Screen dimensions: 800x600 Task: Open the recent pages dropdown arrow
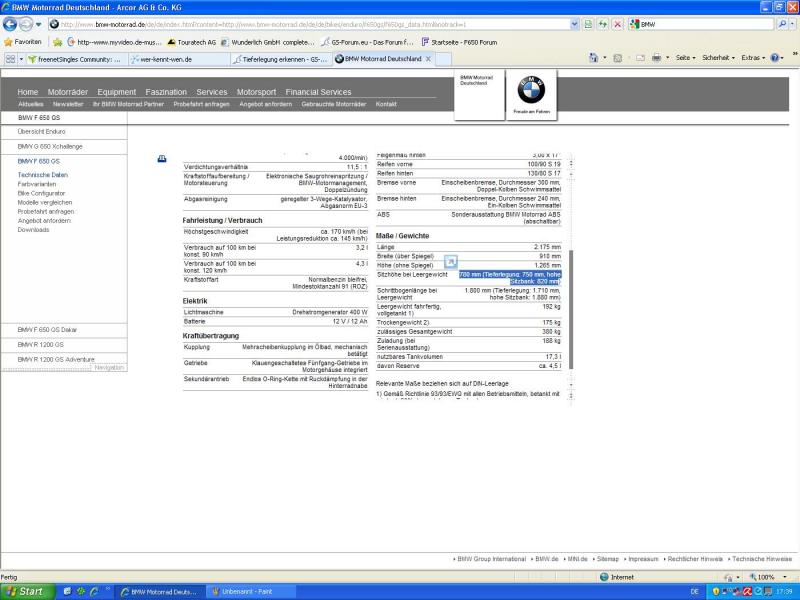[x=39, y=24]
